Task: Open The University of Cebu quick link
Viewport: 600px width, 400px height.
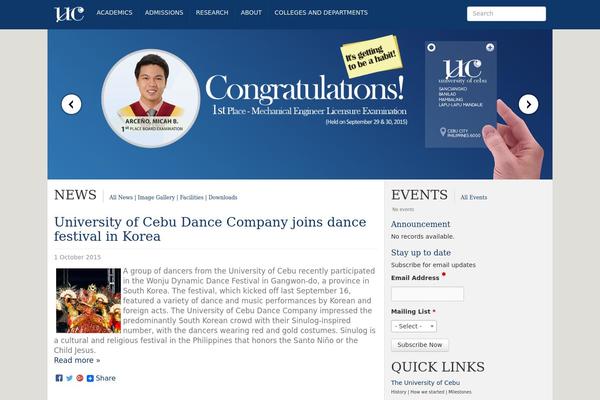Action: 426,383
